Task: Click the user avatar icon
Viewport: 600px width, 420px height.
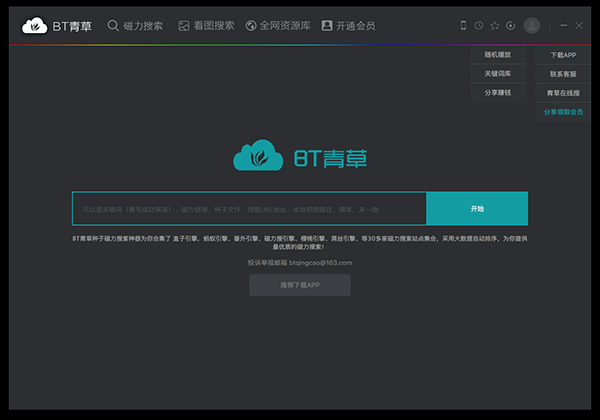Action: pos(532,26)
